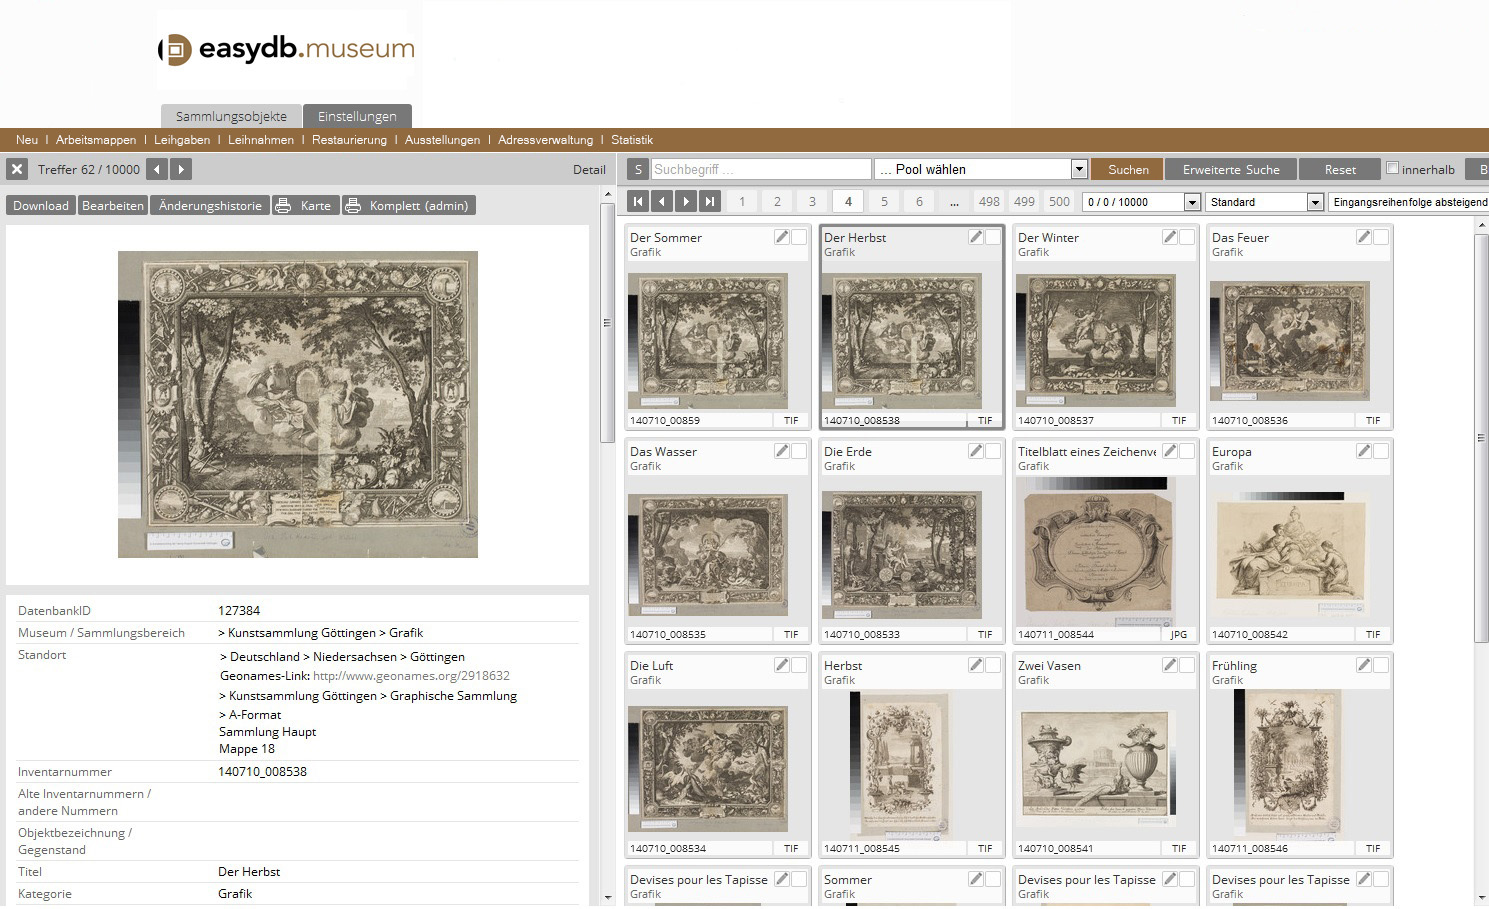Open Änderungshistorie
This screenshot has width=1489, height=909.
(x=210, y=205)
